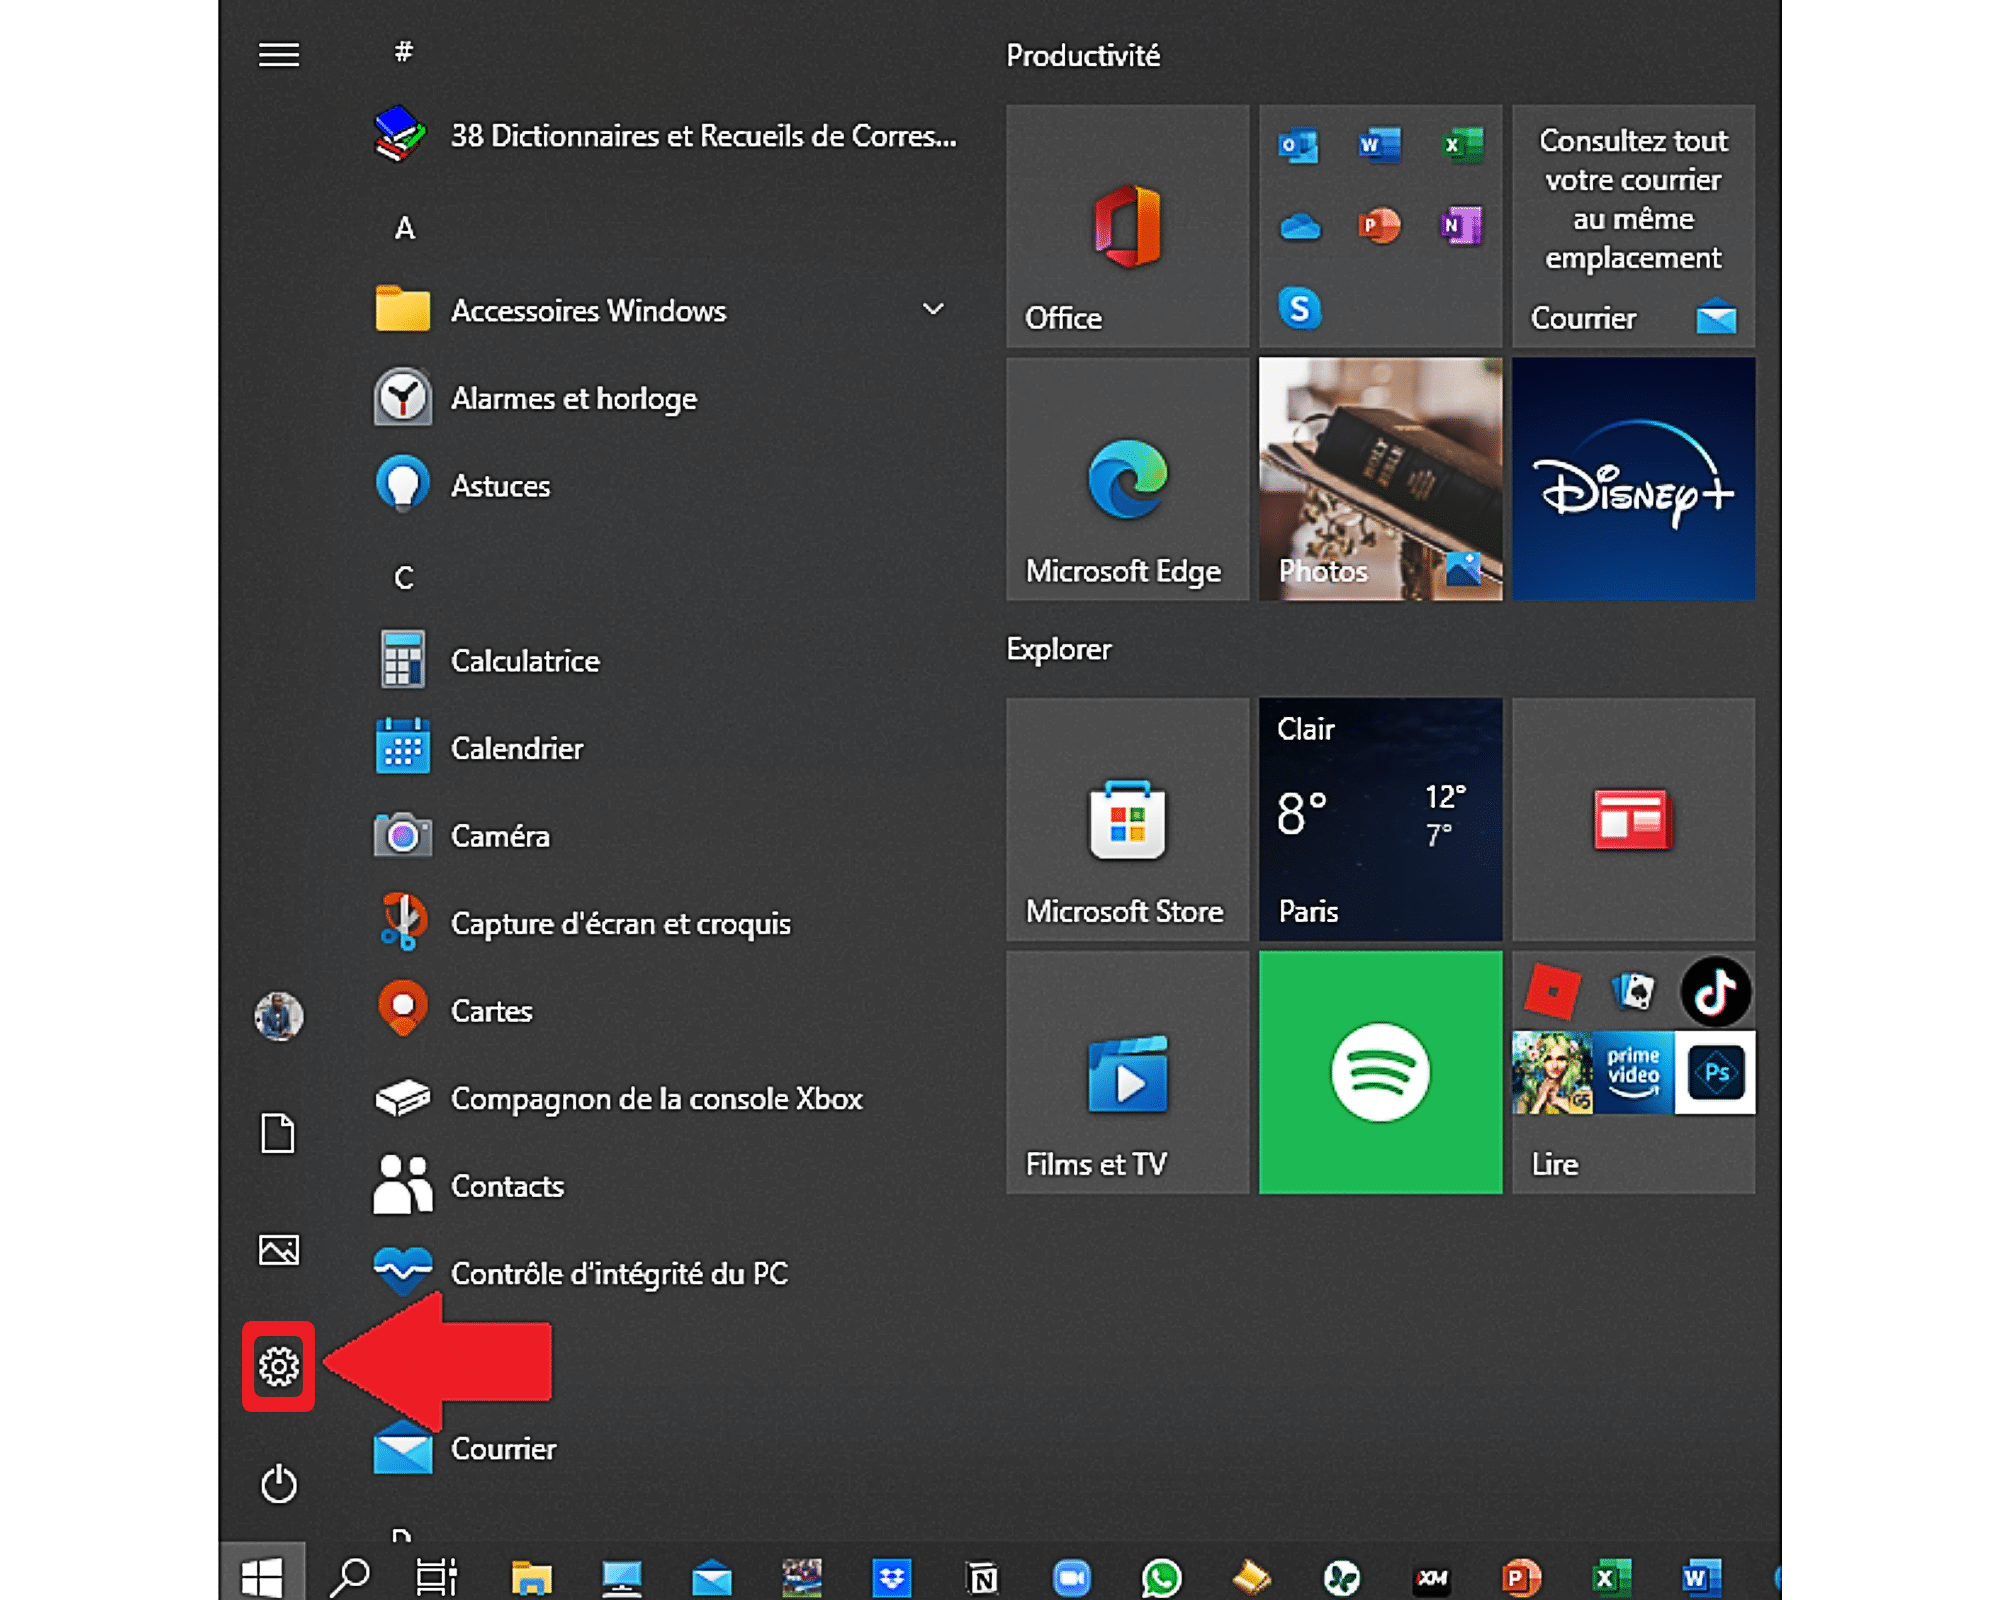Open Calendrier from the app list
The width and height of the screenshot is (2000, 1600).
[x=662, y=748]
